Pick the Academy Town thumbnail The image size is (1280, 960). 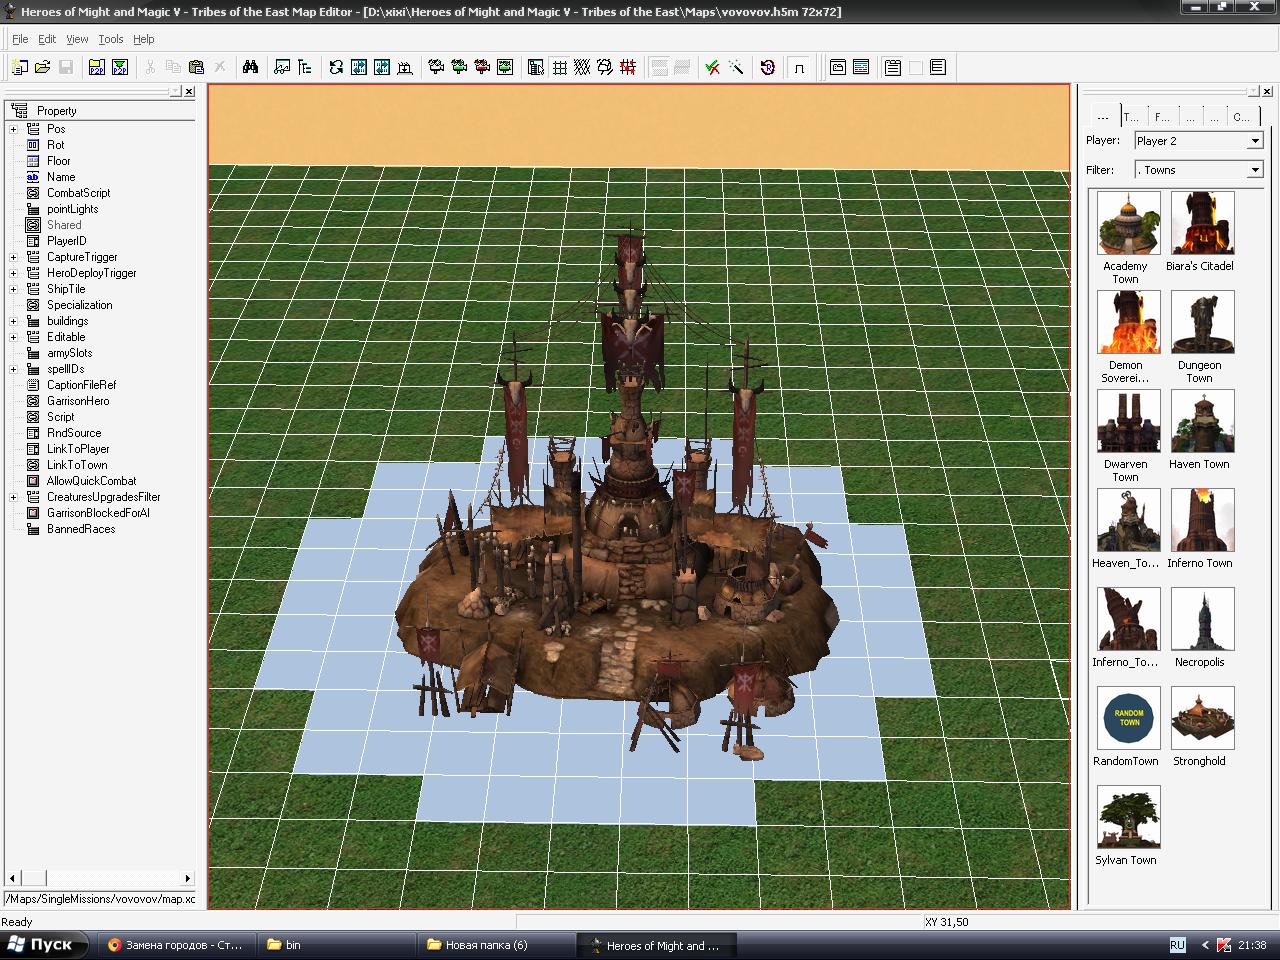coord(1128,223)
